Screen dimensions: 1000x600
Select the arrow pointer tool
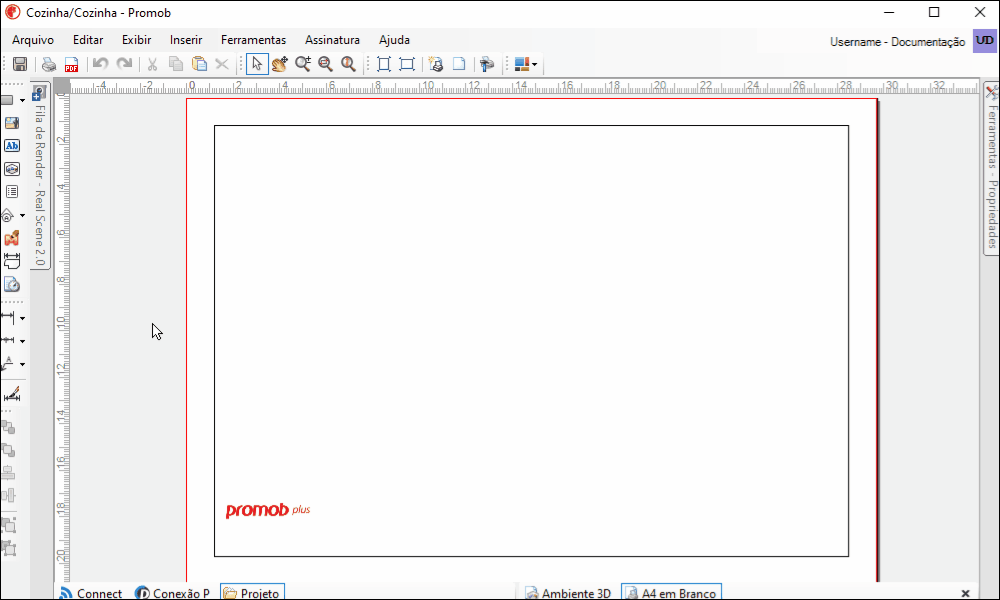click(257, 64)
